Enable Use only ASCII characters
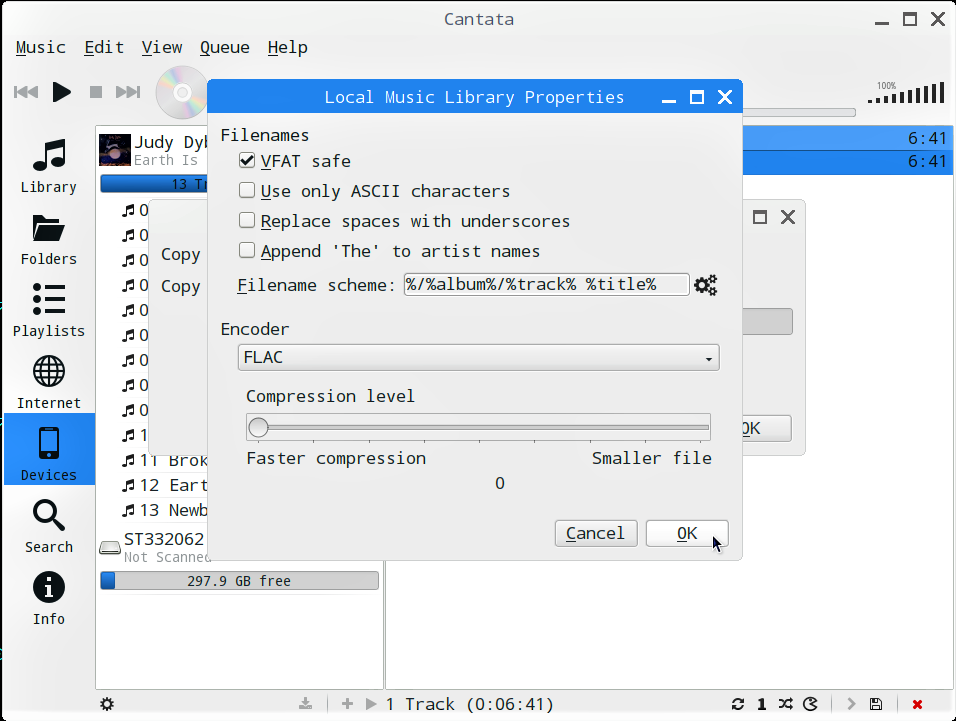The height and width of the screenshot is (721, 956). (247, 190)
